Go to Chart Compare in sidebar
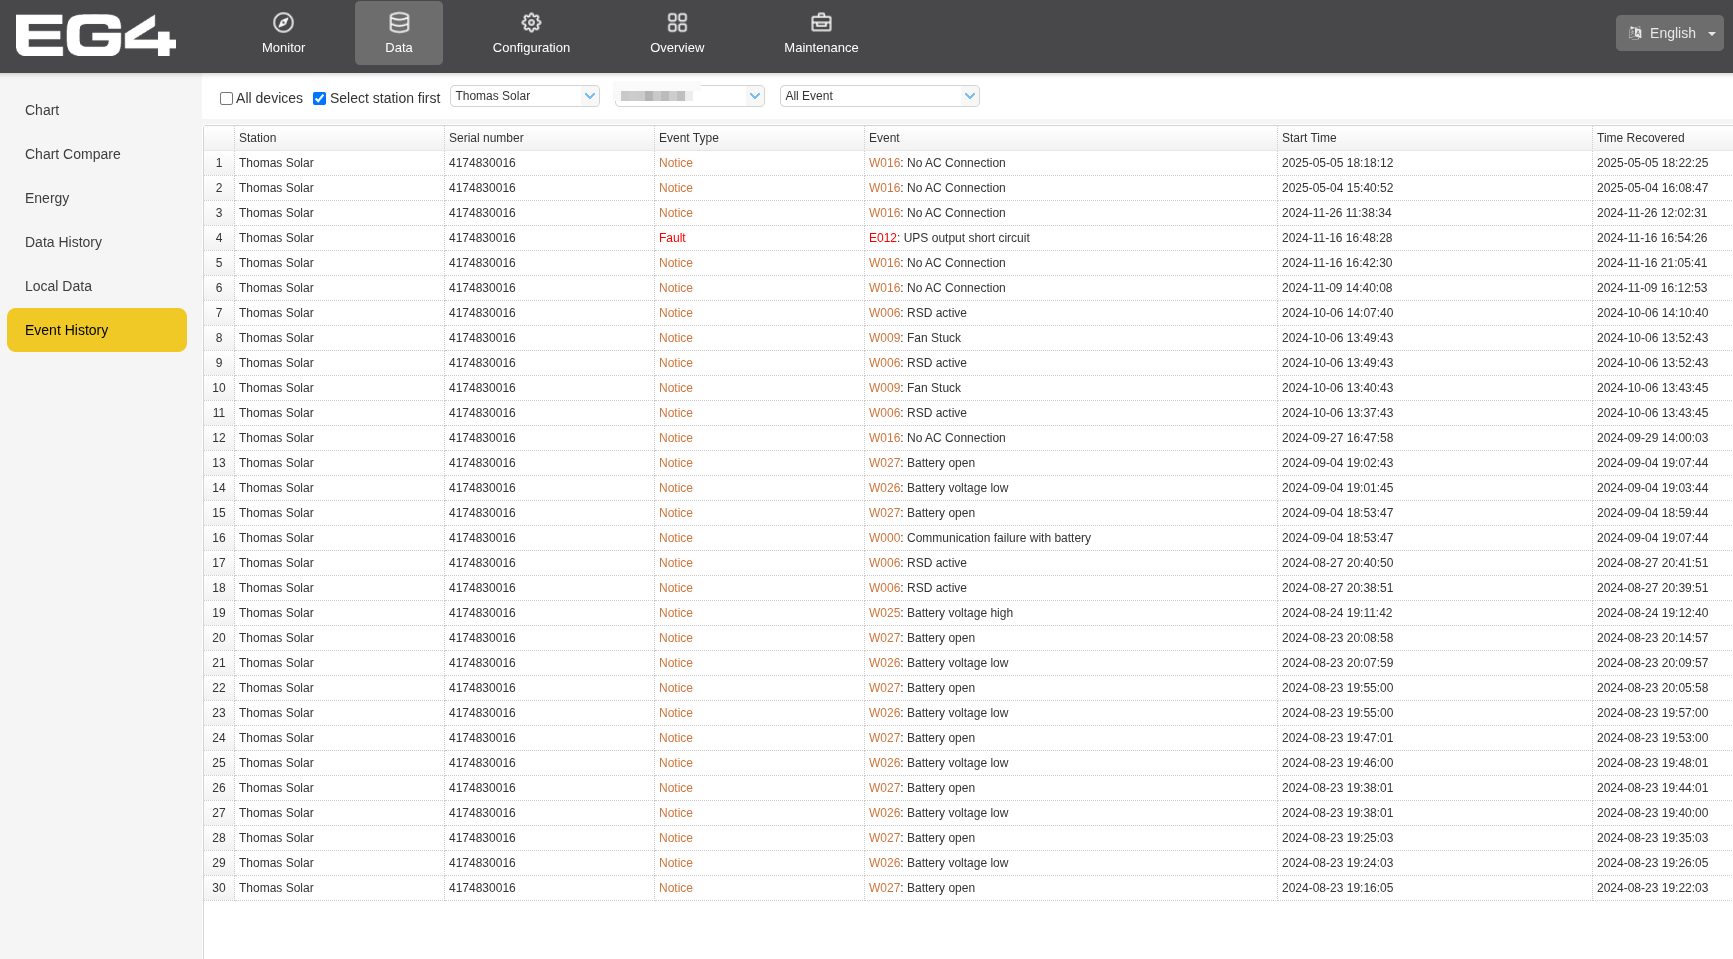 point(72,154)
